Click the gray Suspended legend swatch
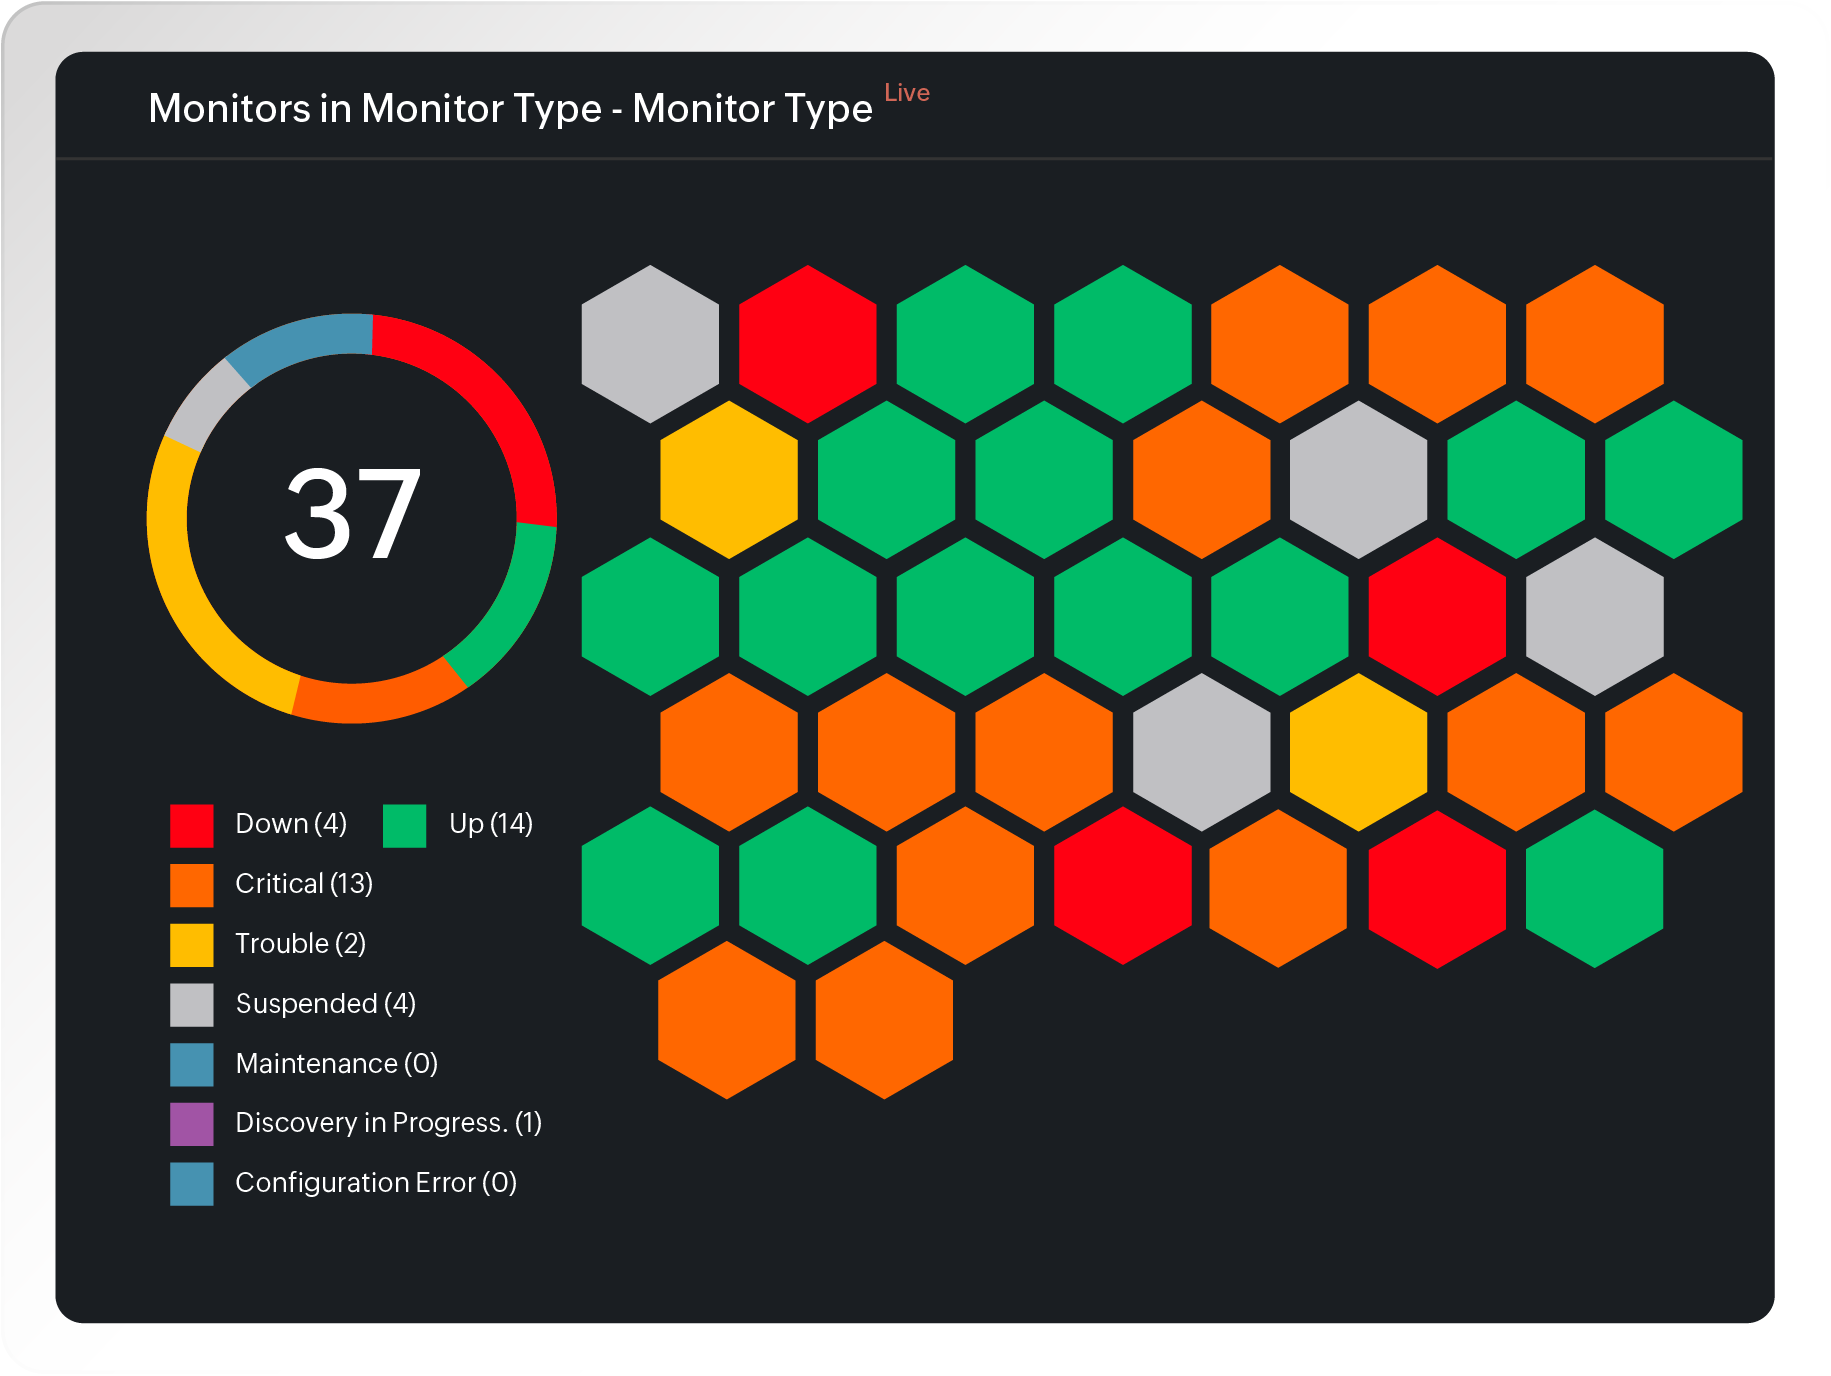The image size is (1831, 1376). [191, 1004]
